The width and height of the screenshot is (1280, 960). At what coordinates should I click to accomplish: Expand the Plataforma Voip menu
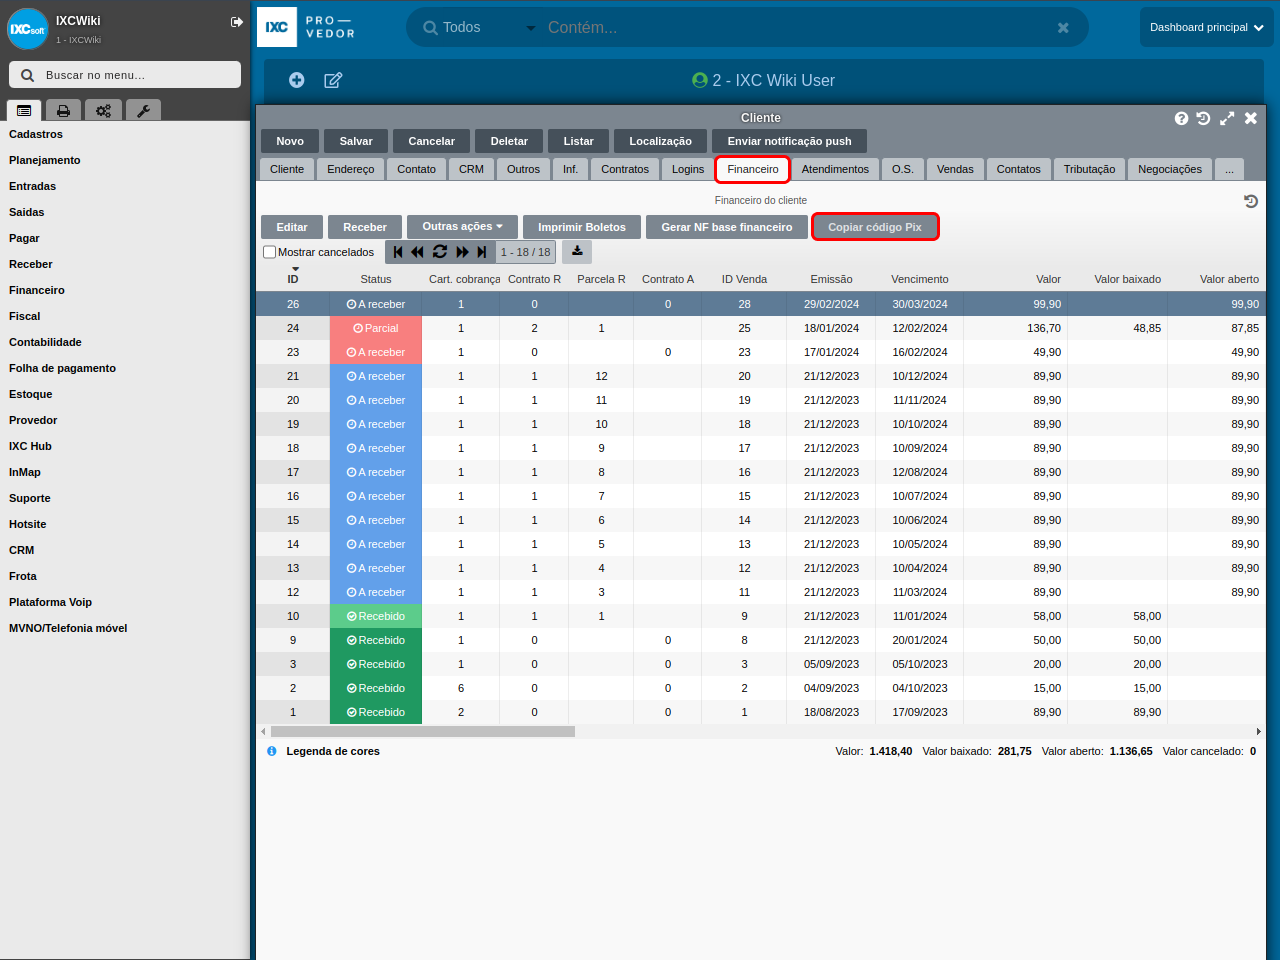50,602
